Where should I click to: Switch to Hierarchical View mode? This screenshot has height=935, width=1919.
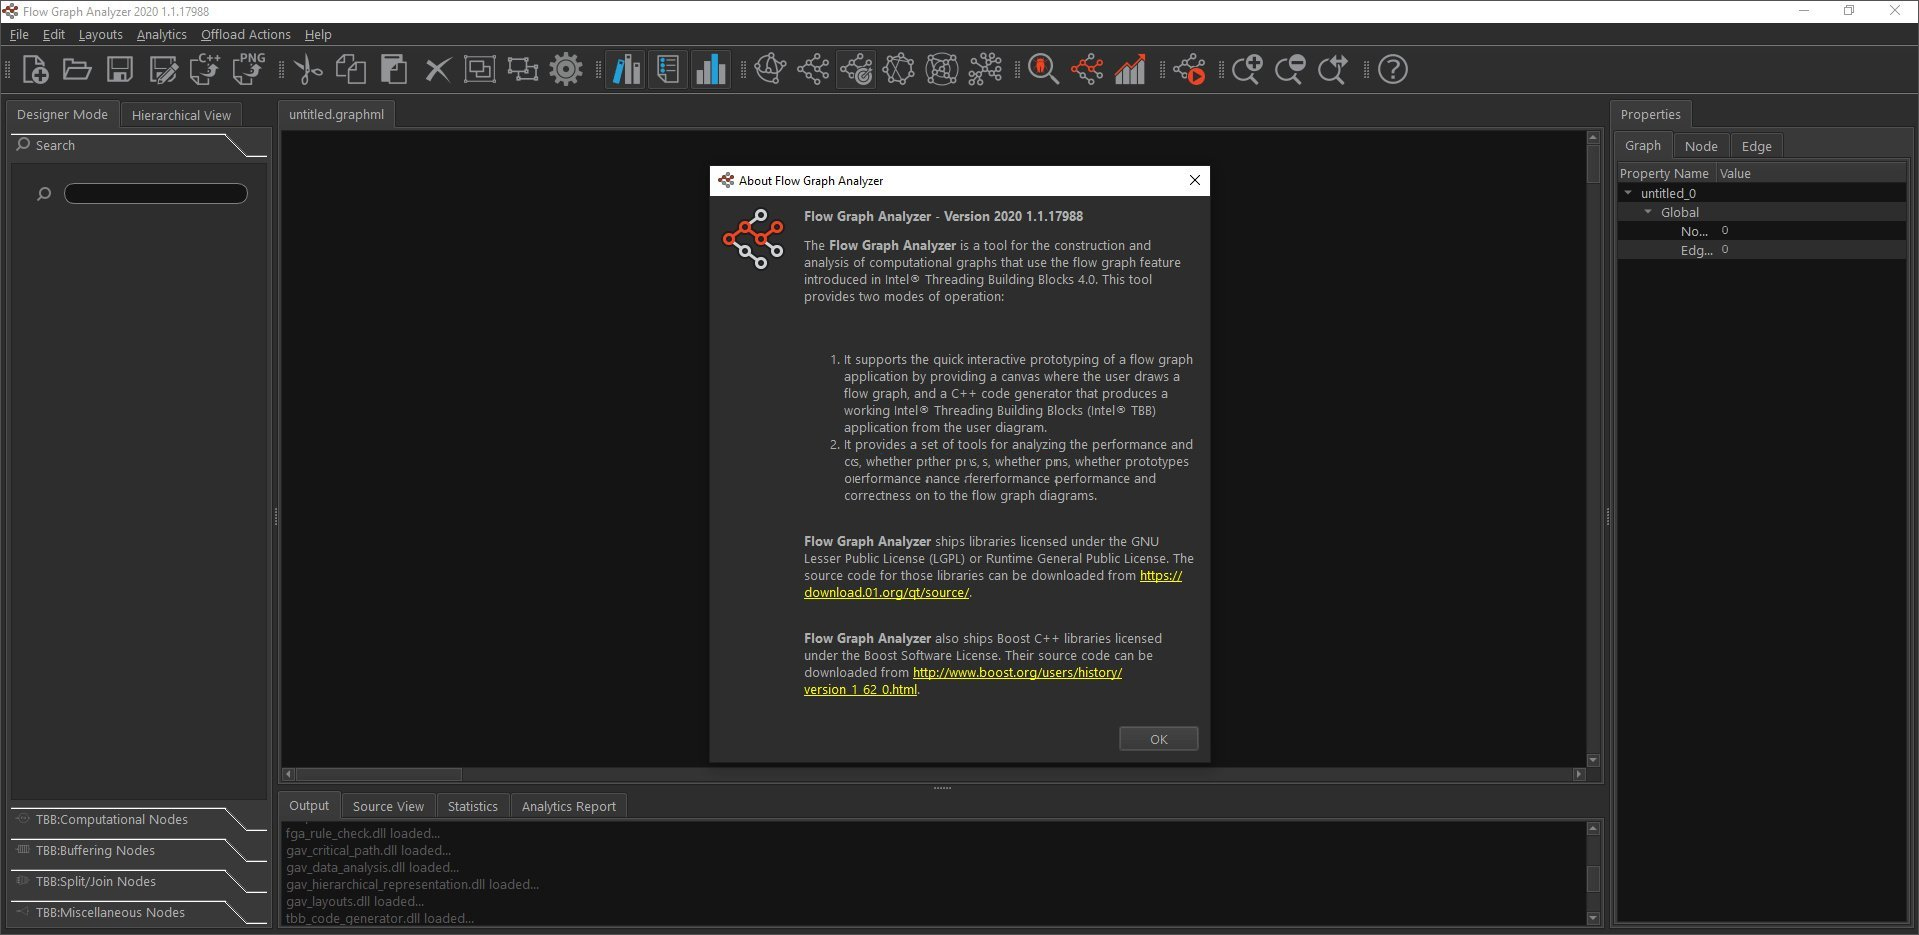(x=181, y=114)
